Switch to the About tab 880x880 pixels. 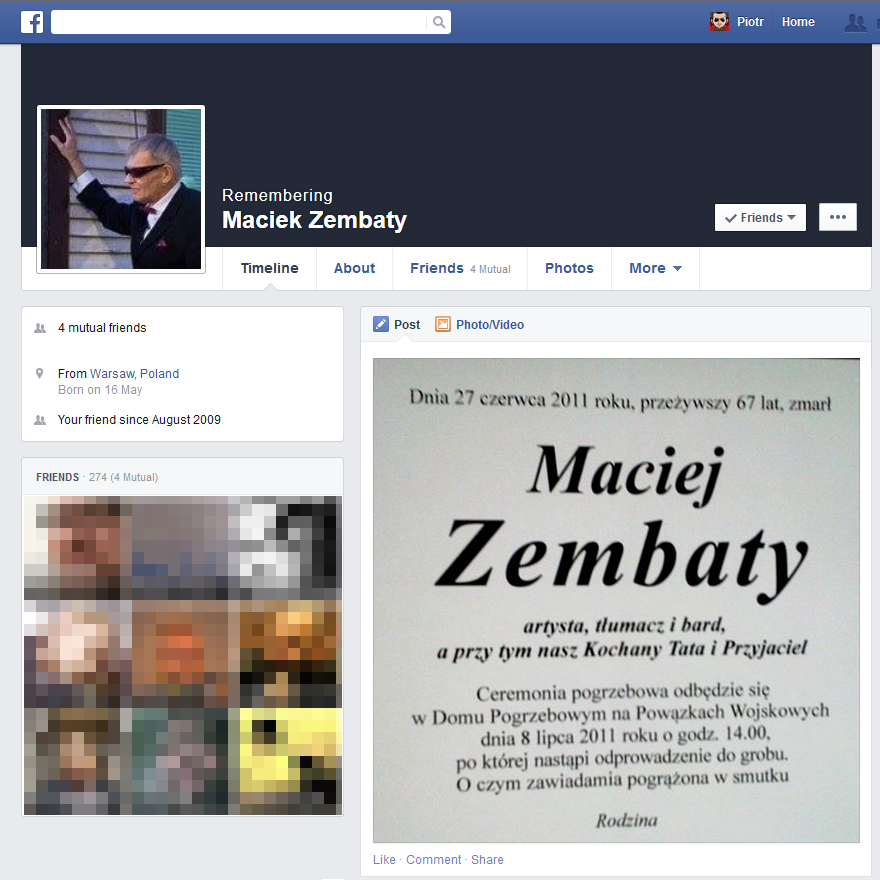[x=354, y=268]
